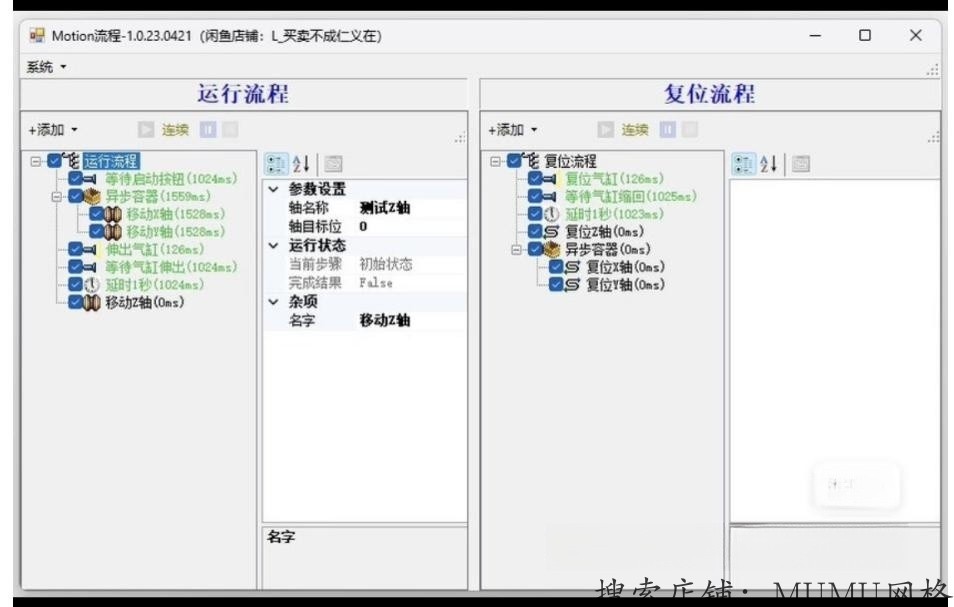Image resolution: width=954 pixels, height=607 pixels.
Task: Collapse the 复位流程 root tree node
Action: (496, 161)
